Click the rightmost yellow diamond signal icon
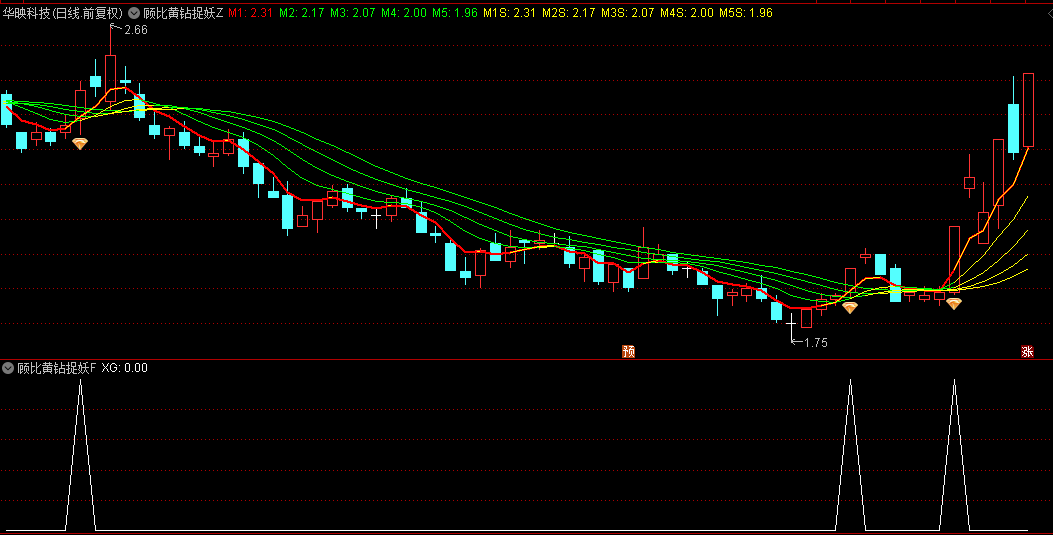The image size is (1053, 535). point(954,303)
